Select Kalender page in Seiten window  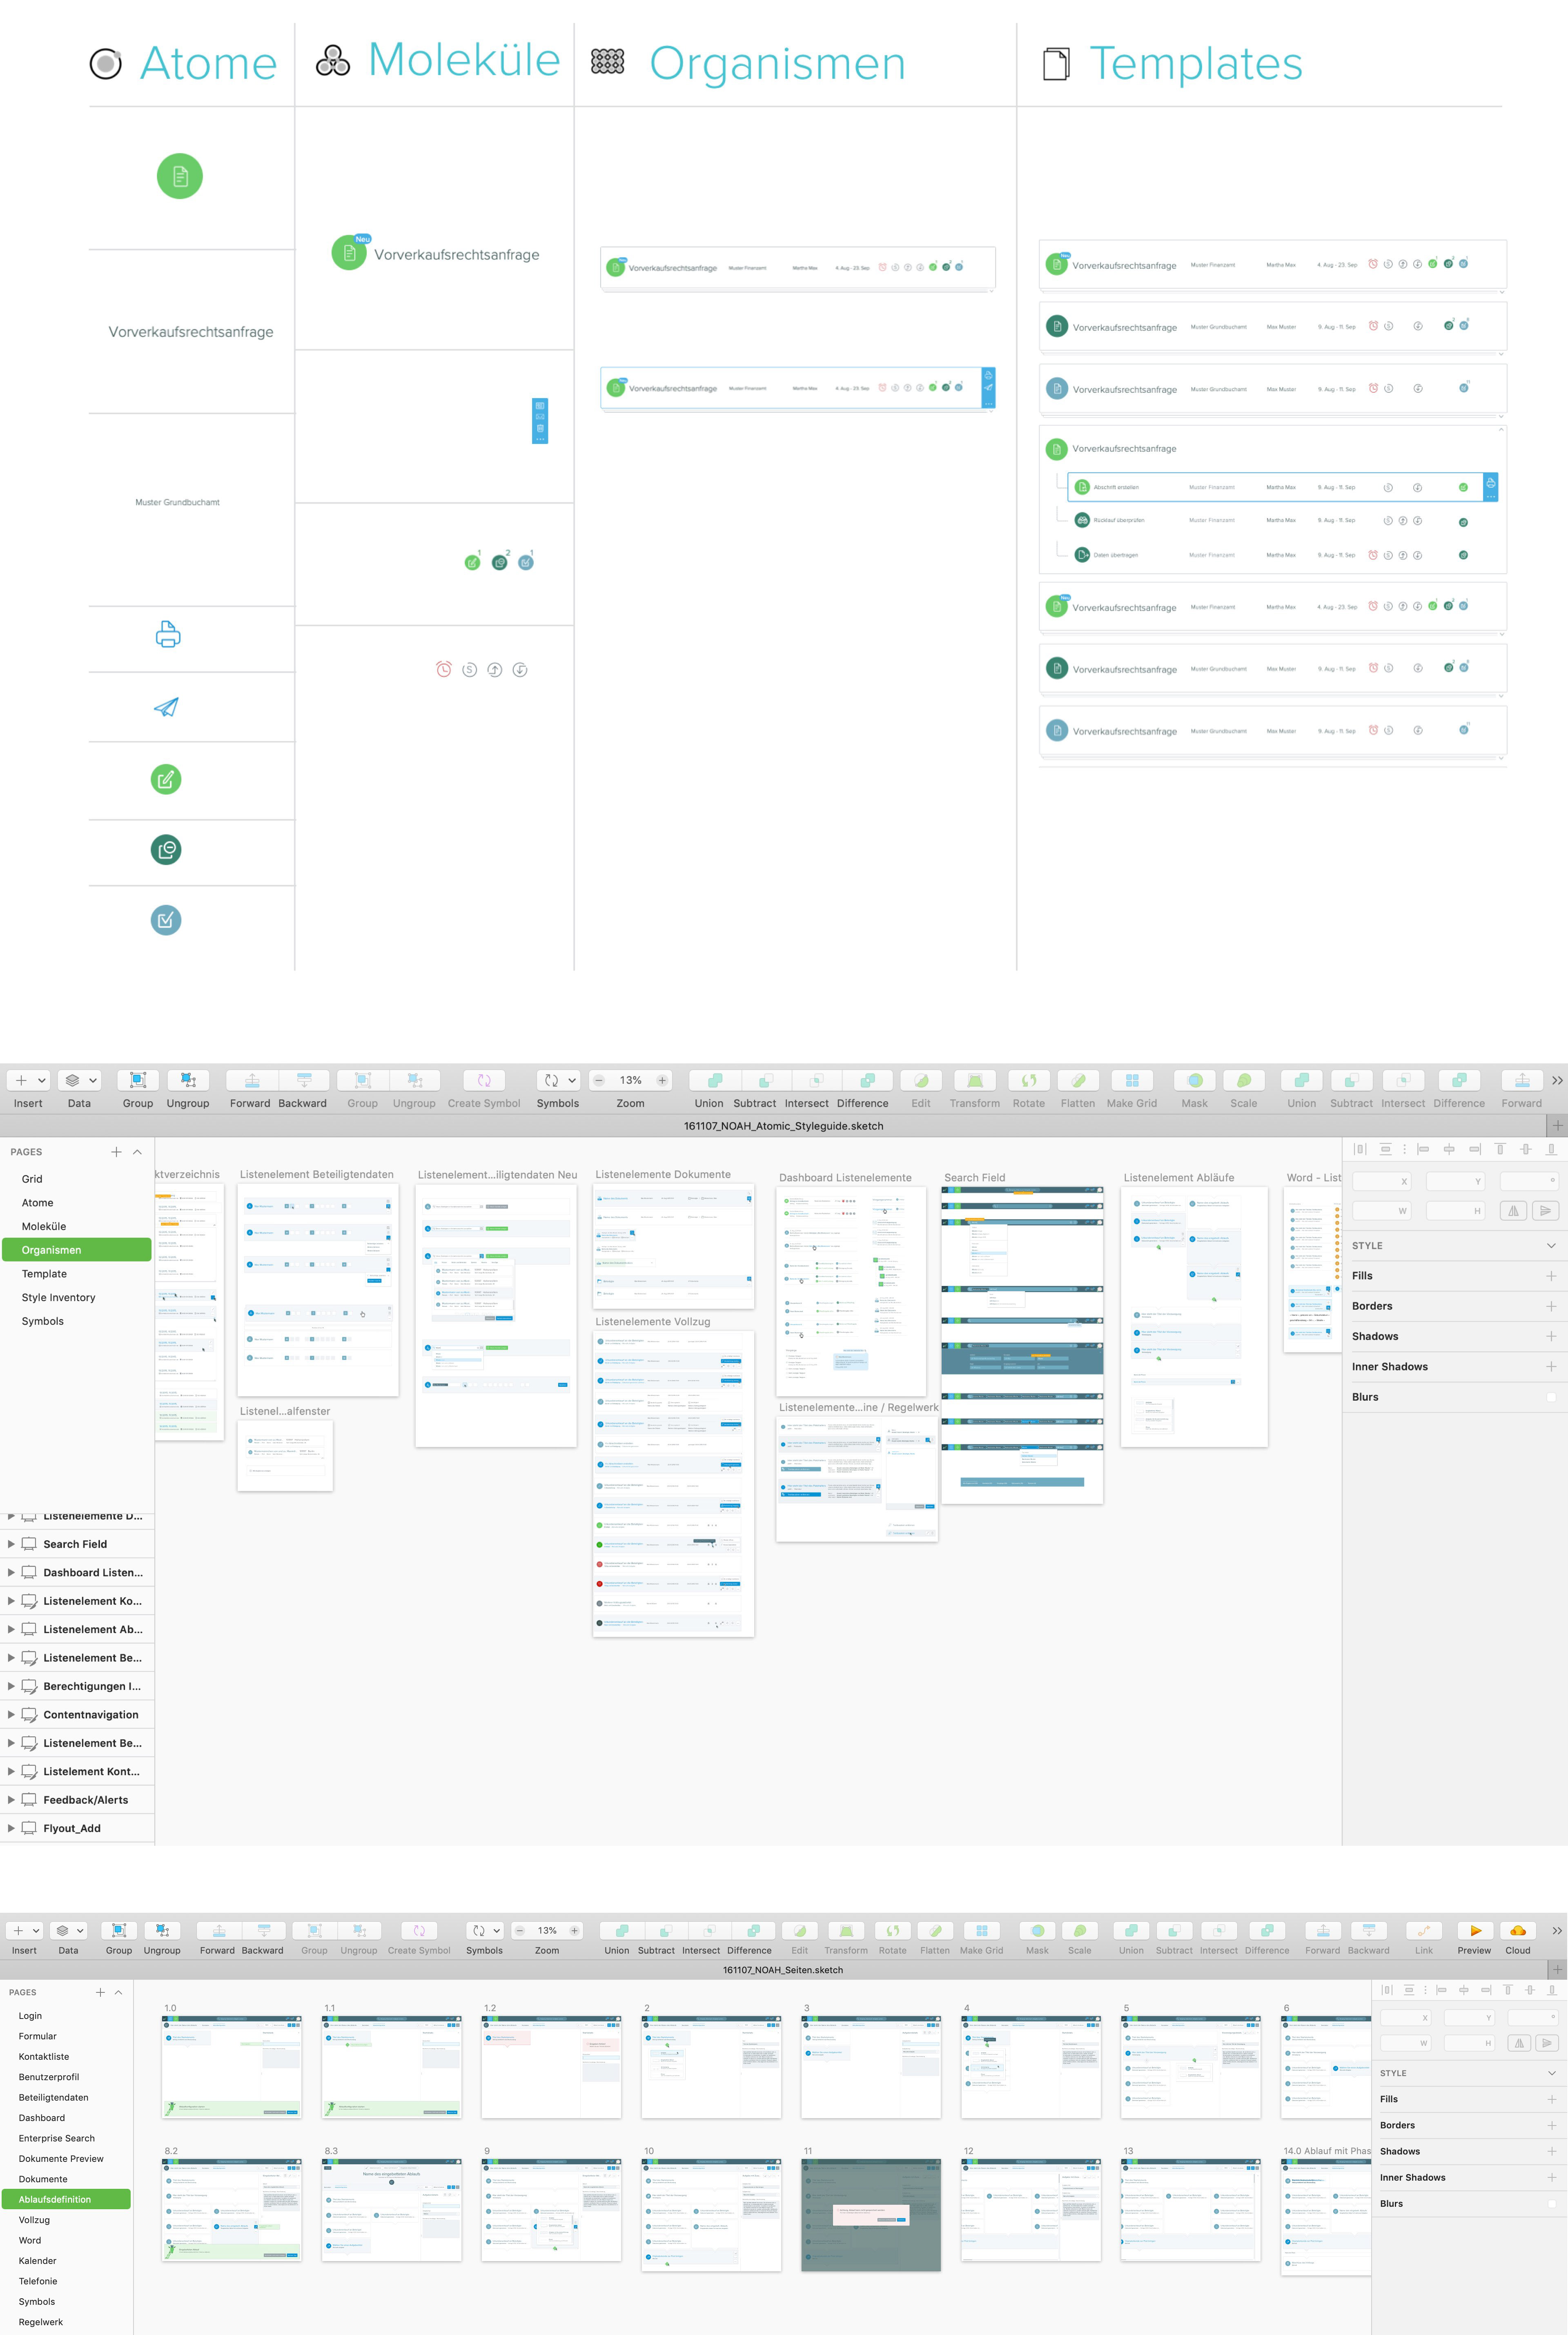[38, 2261]
